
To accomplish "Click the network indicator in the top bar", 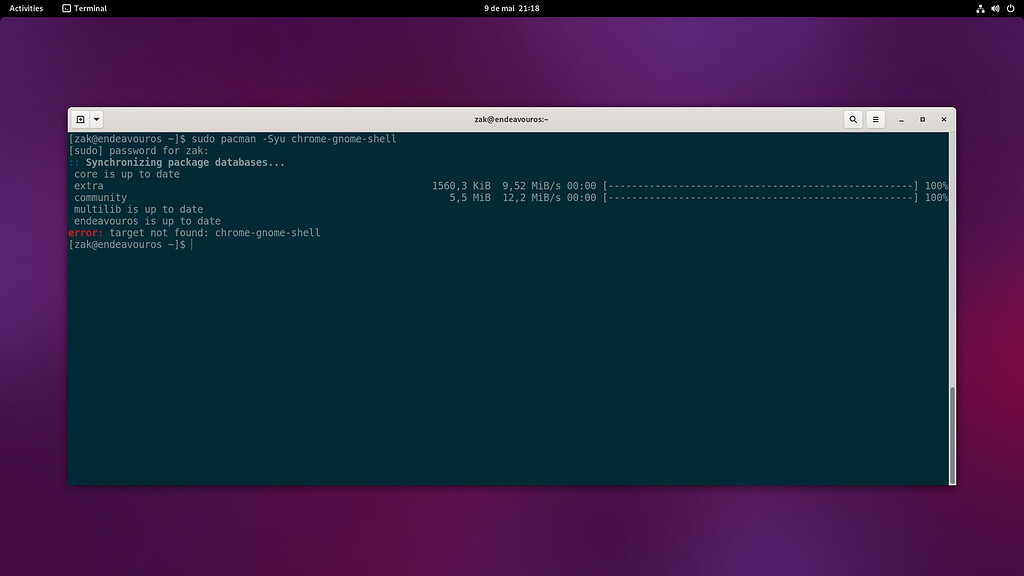I will coord(979,8).
